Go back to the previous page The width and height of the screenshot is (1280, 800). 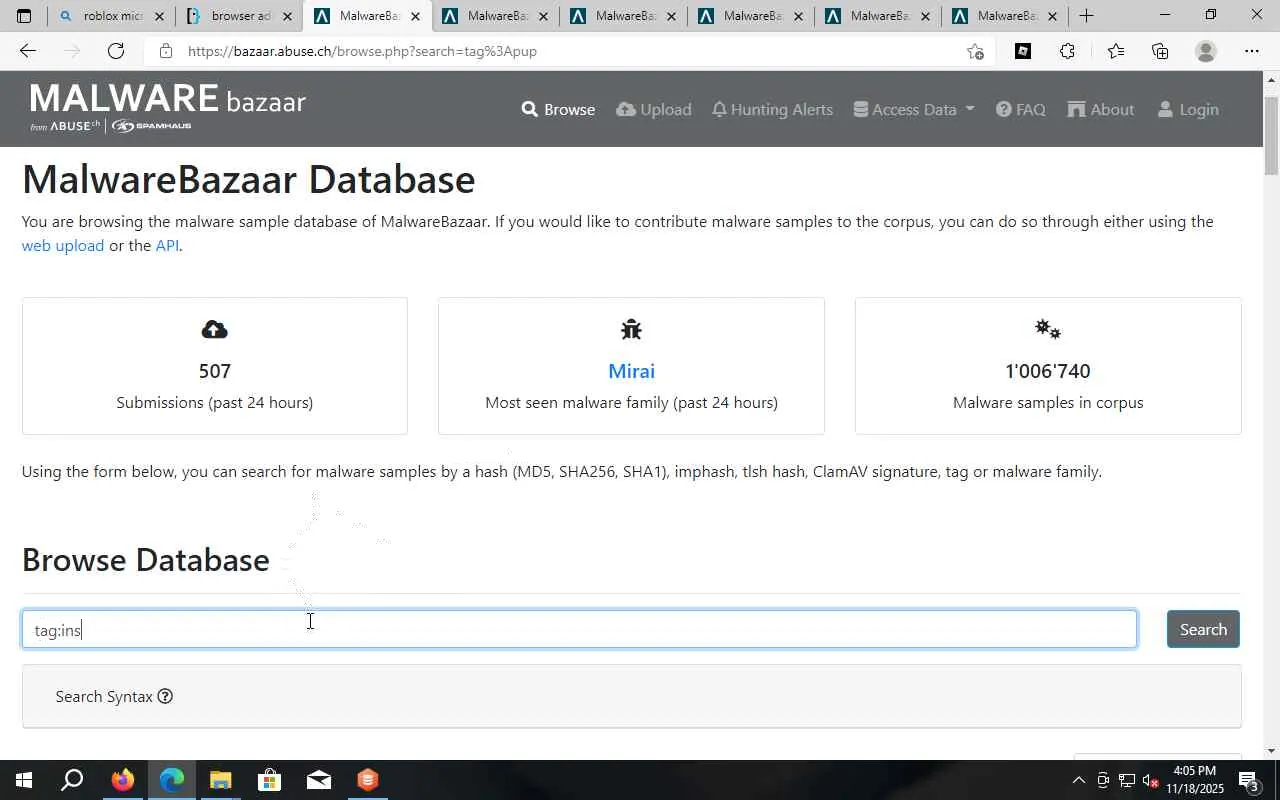point(28,51)
